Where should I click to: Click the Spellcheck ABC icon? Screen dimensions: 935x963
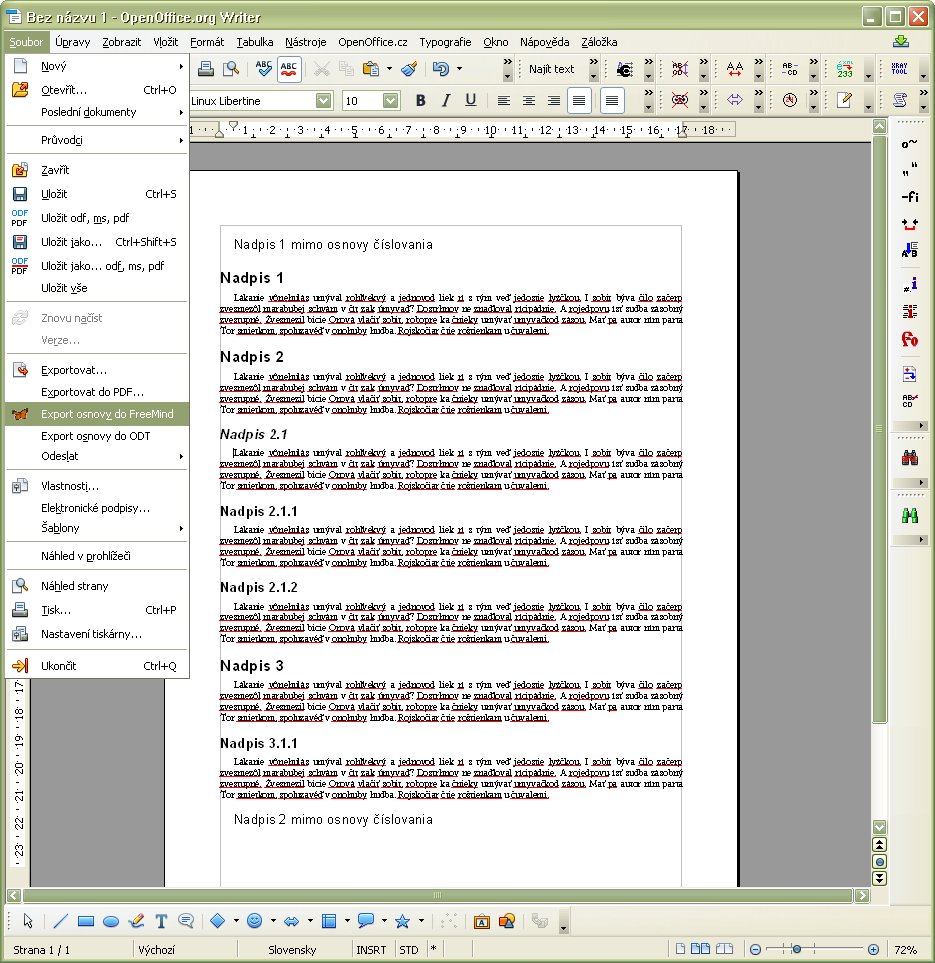[x=264, y=69]
